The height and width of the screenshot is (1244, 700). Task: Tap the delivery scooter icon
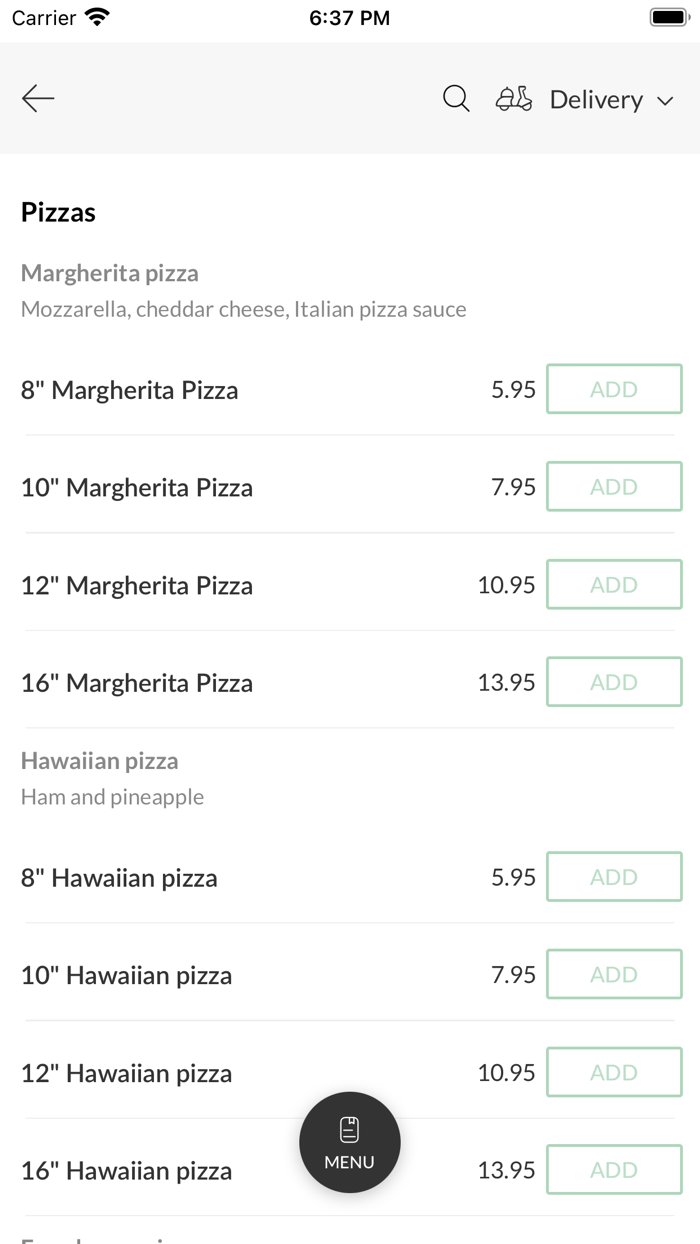tap(514, 99)
